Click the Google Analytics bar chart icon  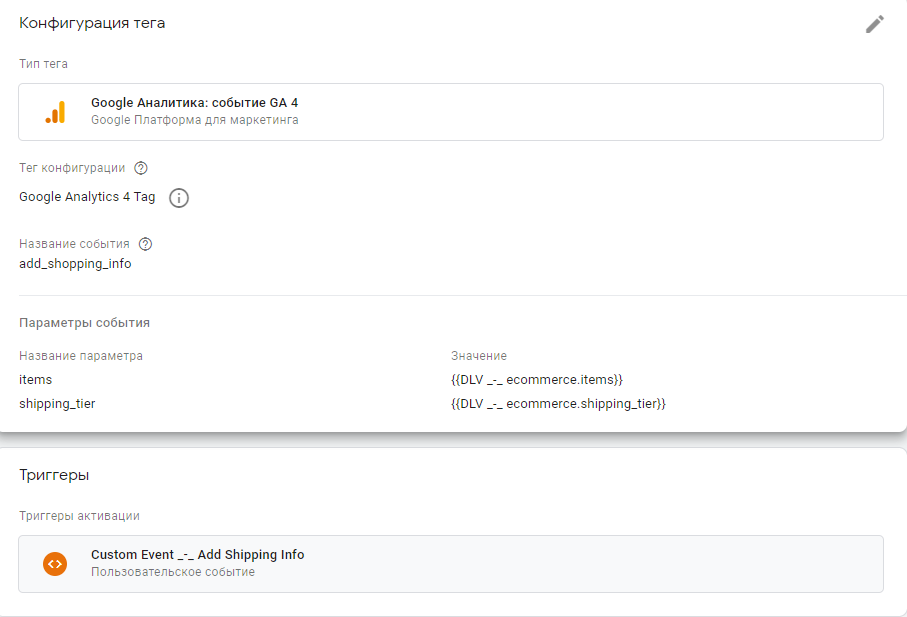coord(55,112)
